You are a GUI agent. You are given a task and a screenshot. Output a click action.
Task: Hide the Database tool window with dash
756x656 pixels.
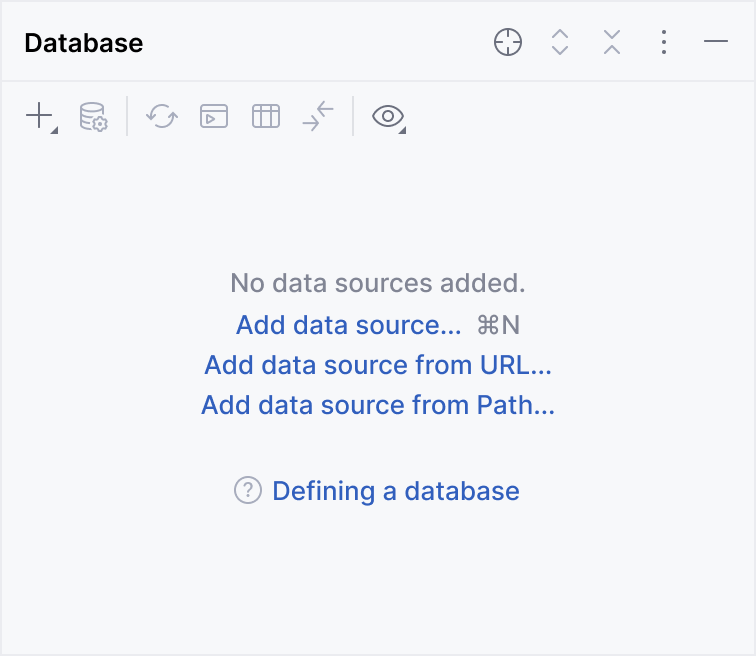[716, 42]
